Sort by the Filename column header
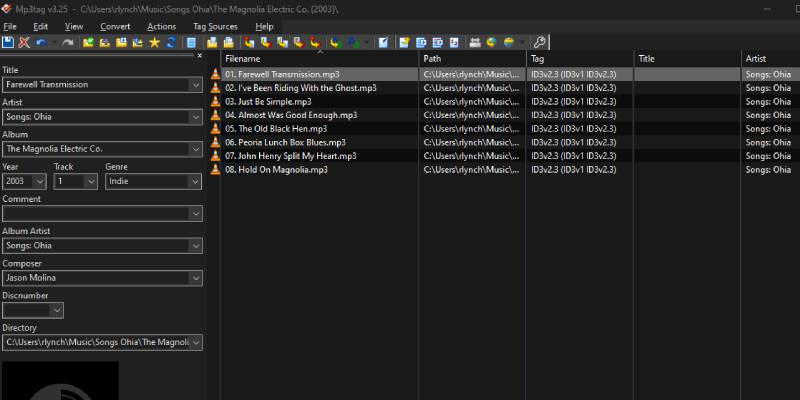Viewport: 800px width, 400px height. pyautogui.click(x=320, y=59)
